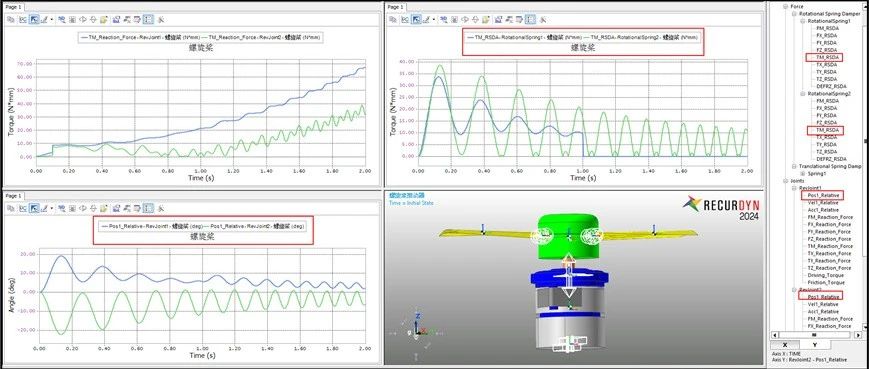Toggle the highlighted legend icon in reaction force plot toolbar
Image resolution: width=869 pixels, height=369 pixels.
coord(148,19)
